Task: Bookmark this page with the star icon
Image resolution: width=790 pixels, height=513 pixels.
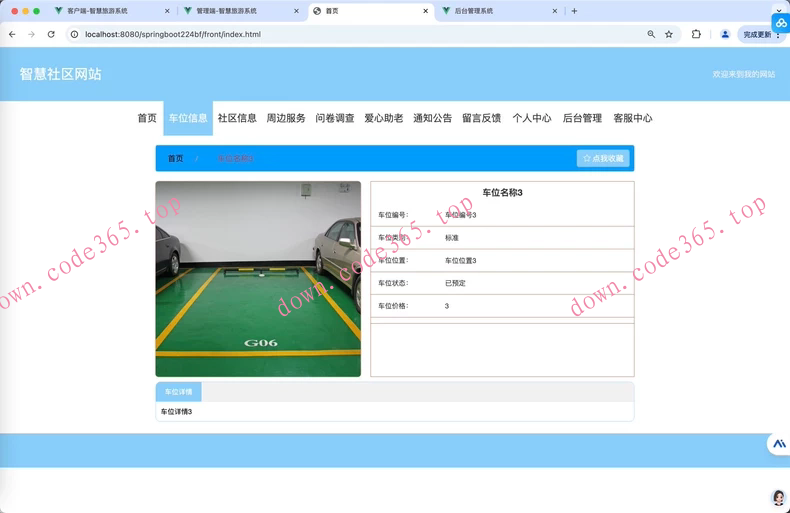Action: 669,34
